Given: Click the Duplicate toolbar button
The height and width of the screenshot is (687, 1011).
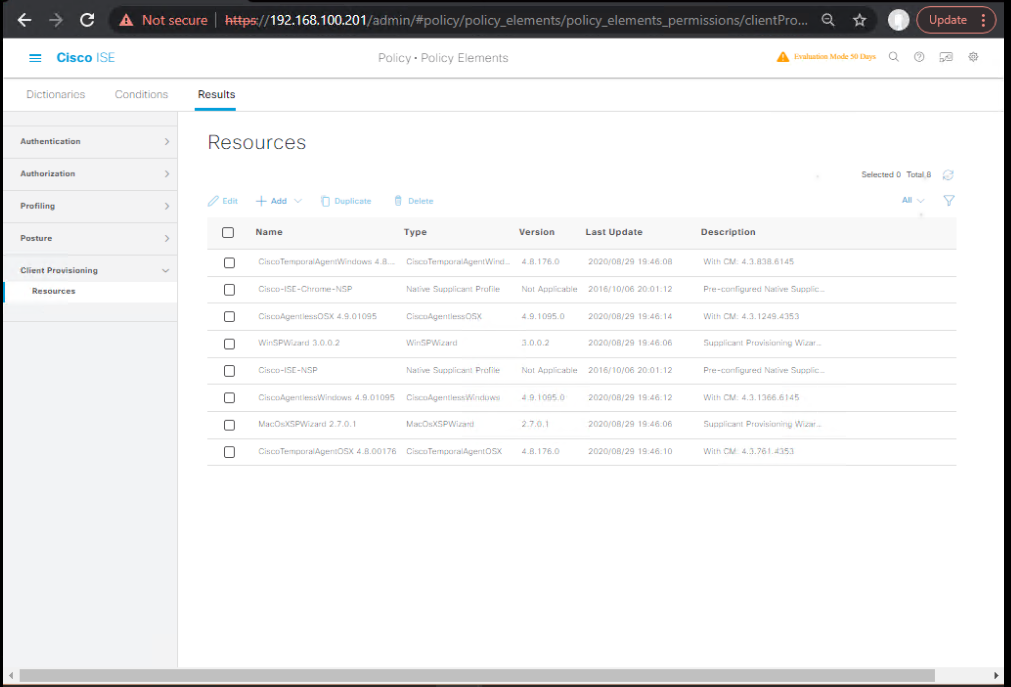Looking at the screenshot, I should (x=346, y=201).
